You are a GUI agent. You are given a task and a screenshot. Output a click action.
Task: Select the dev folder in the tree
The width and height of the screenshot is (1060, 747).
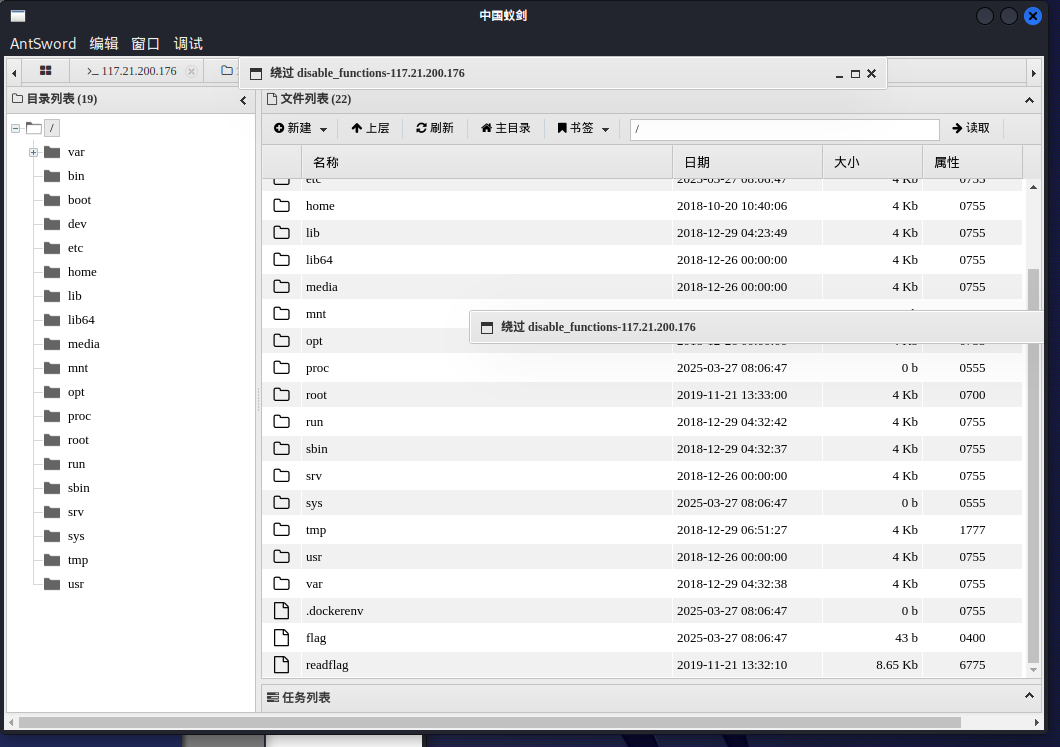(77, 224)
